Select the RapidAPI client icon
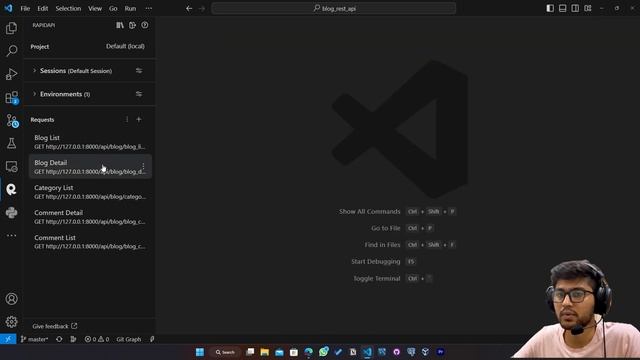The height and width of the screenshot is (360, 640). point(11,189)
